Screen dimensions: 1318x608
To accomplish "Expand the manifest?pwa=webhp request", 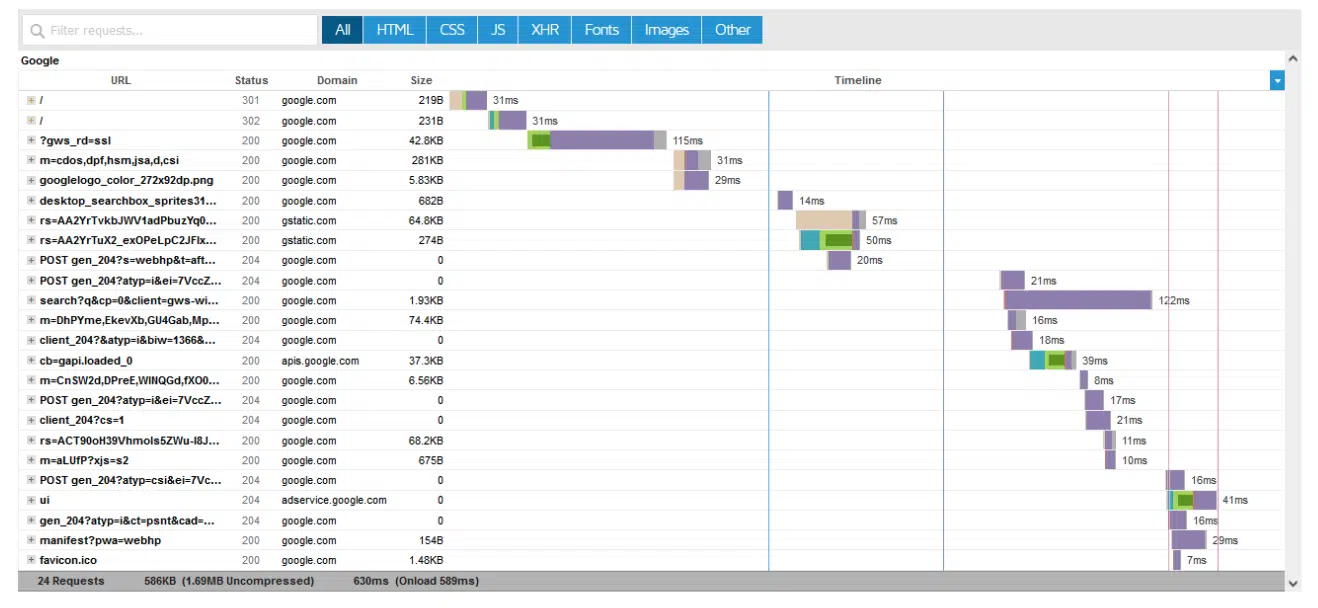I will click(x=31, y=541).
